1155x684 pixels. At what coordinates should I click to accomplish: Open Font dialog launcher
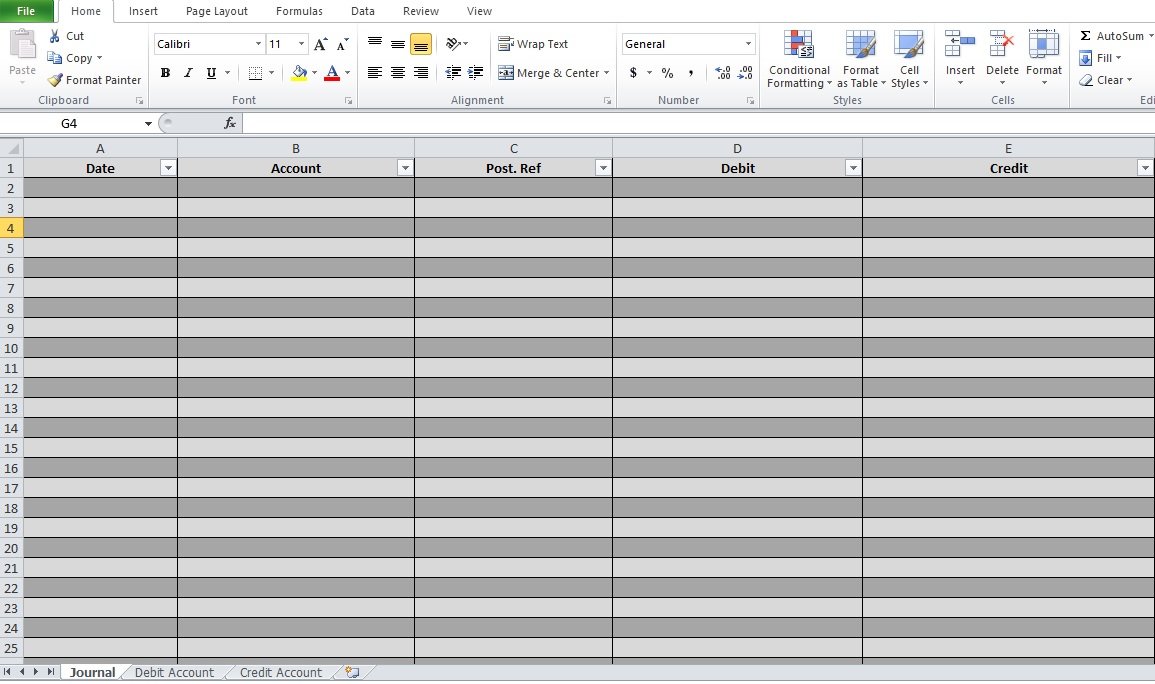pos(348,101)
